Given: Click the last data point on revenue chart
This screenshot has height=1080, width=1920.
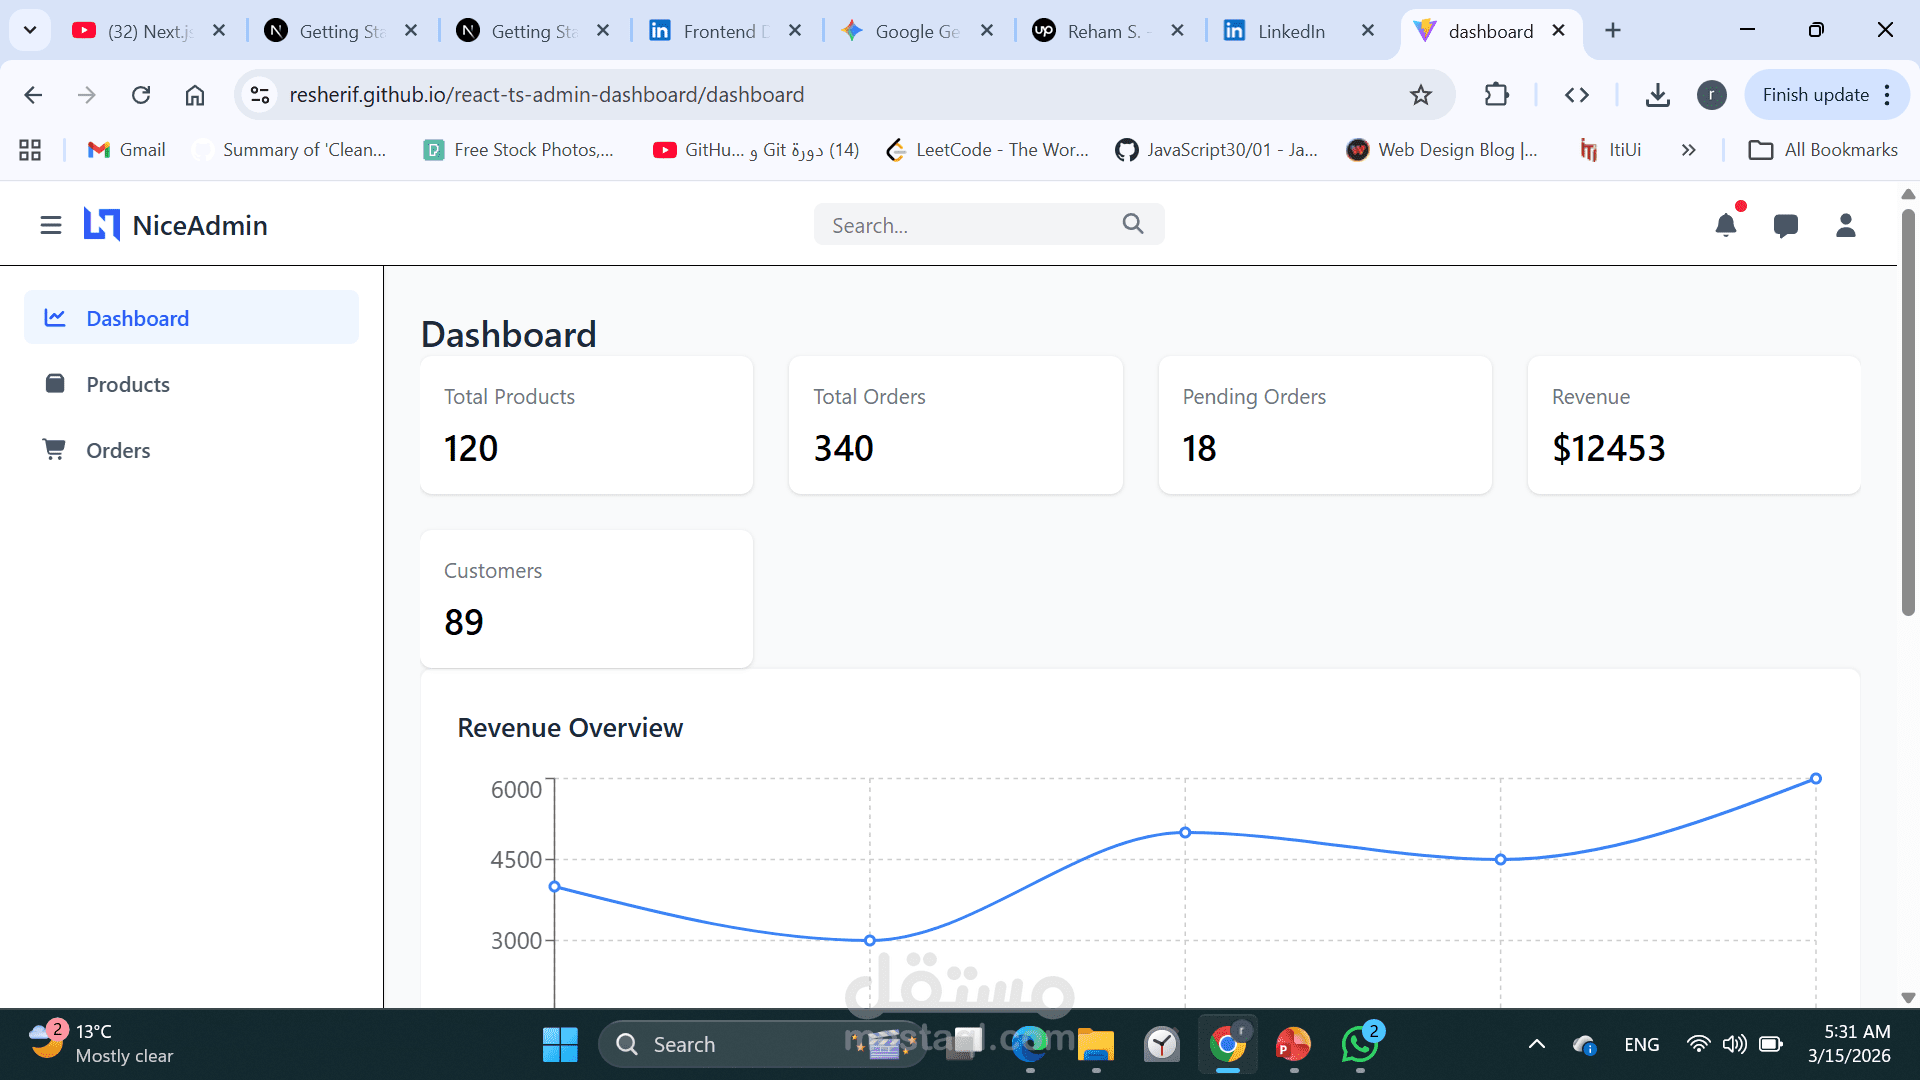Looking at the screenshot, I should tap(1816, 779).
